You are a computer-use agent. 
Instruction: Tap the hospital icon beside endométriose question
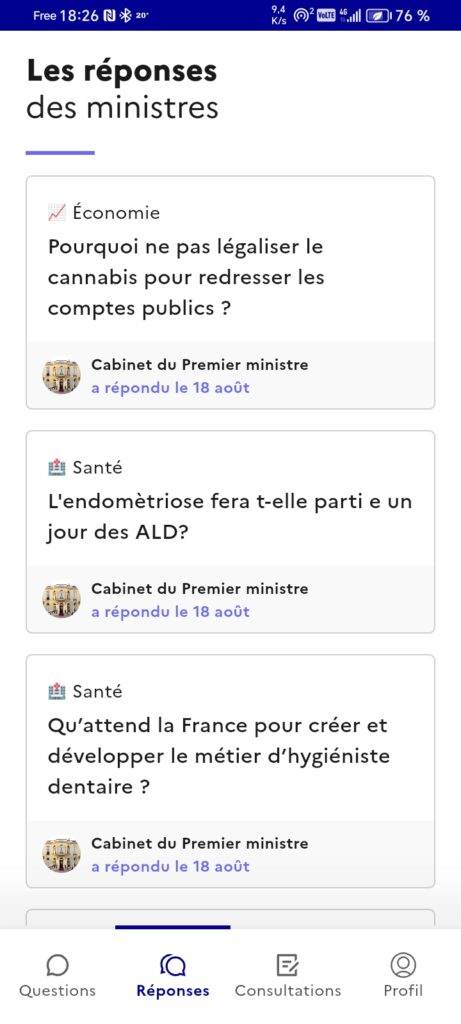(x=57, y=468)
